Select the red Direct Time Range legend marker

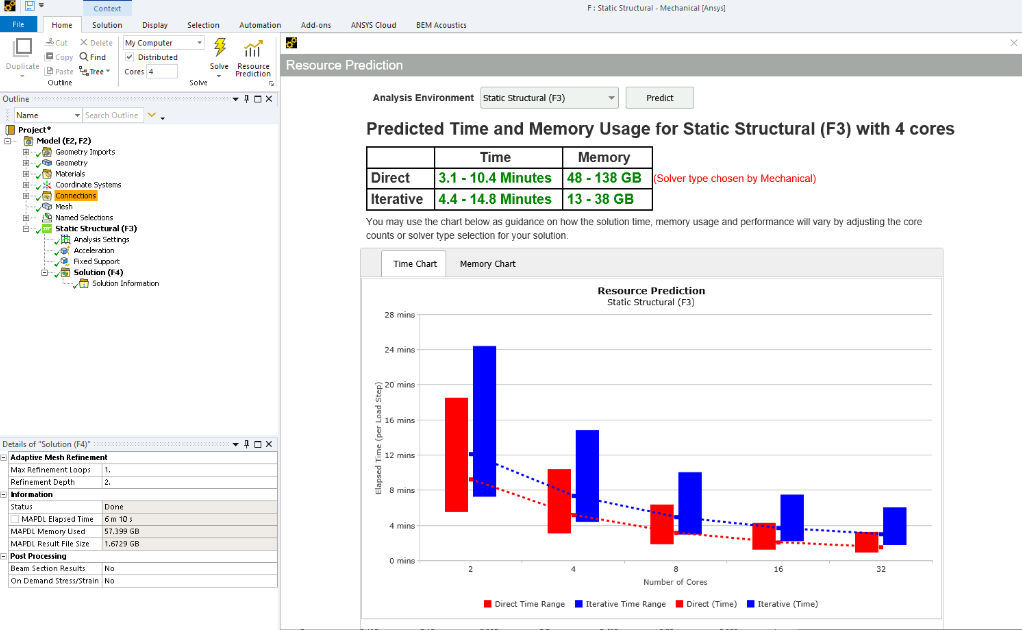pos(487,603)
